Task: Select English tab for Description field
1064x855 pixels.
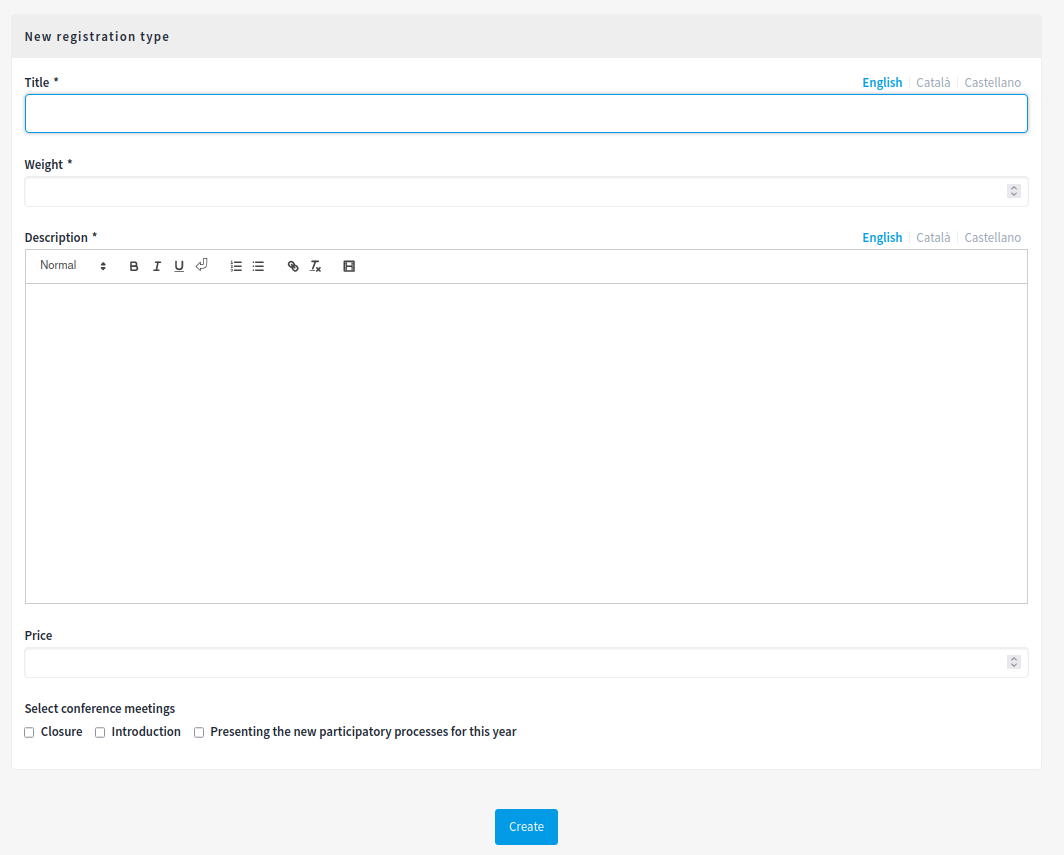Action: (882, 238)
